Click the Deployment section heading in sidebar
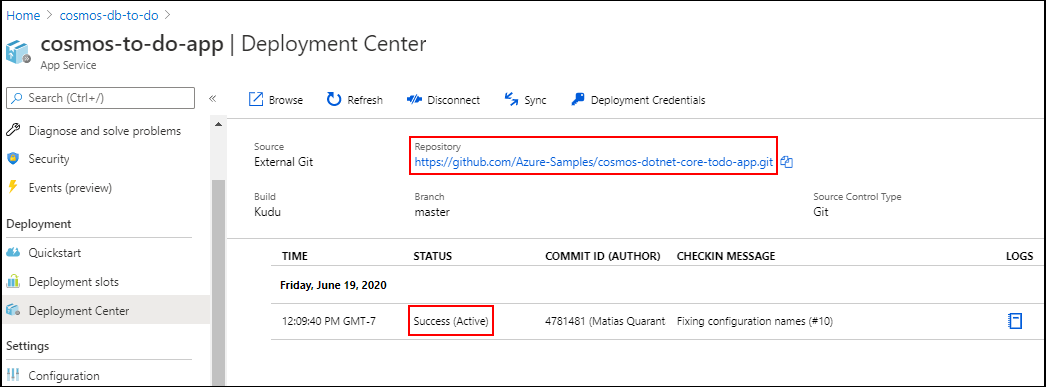The height and width of the screenshot is (387, 1046). 39,224
